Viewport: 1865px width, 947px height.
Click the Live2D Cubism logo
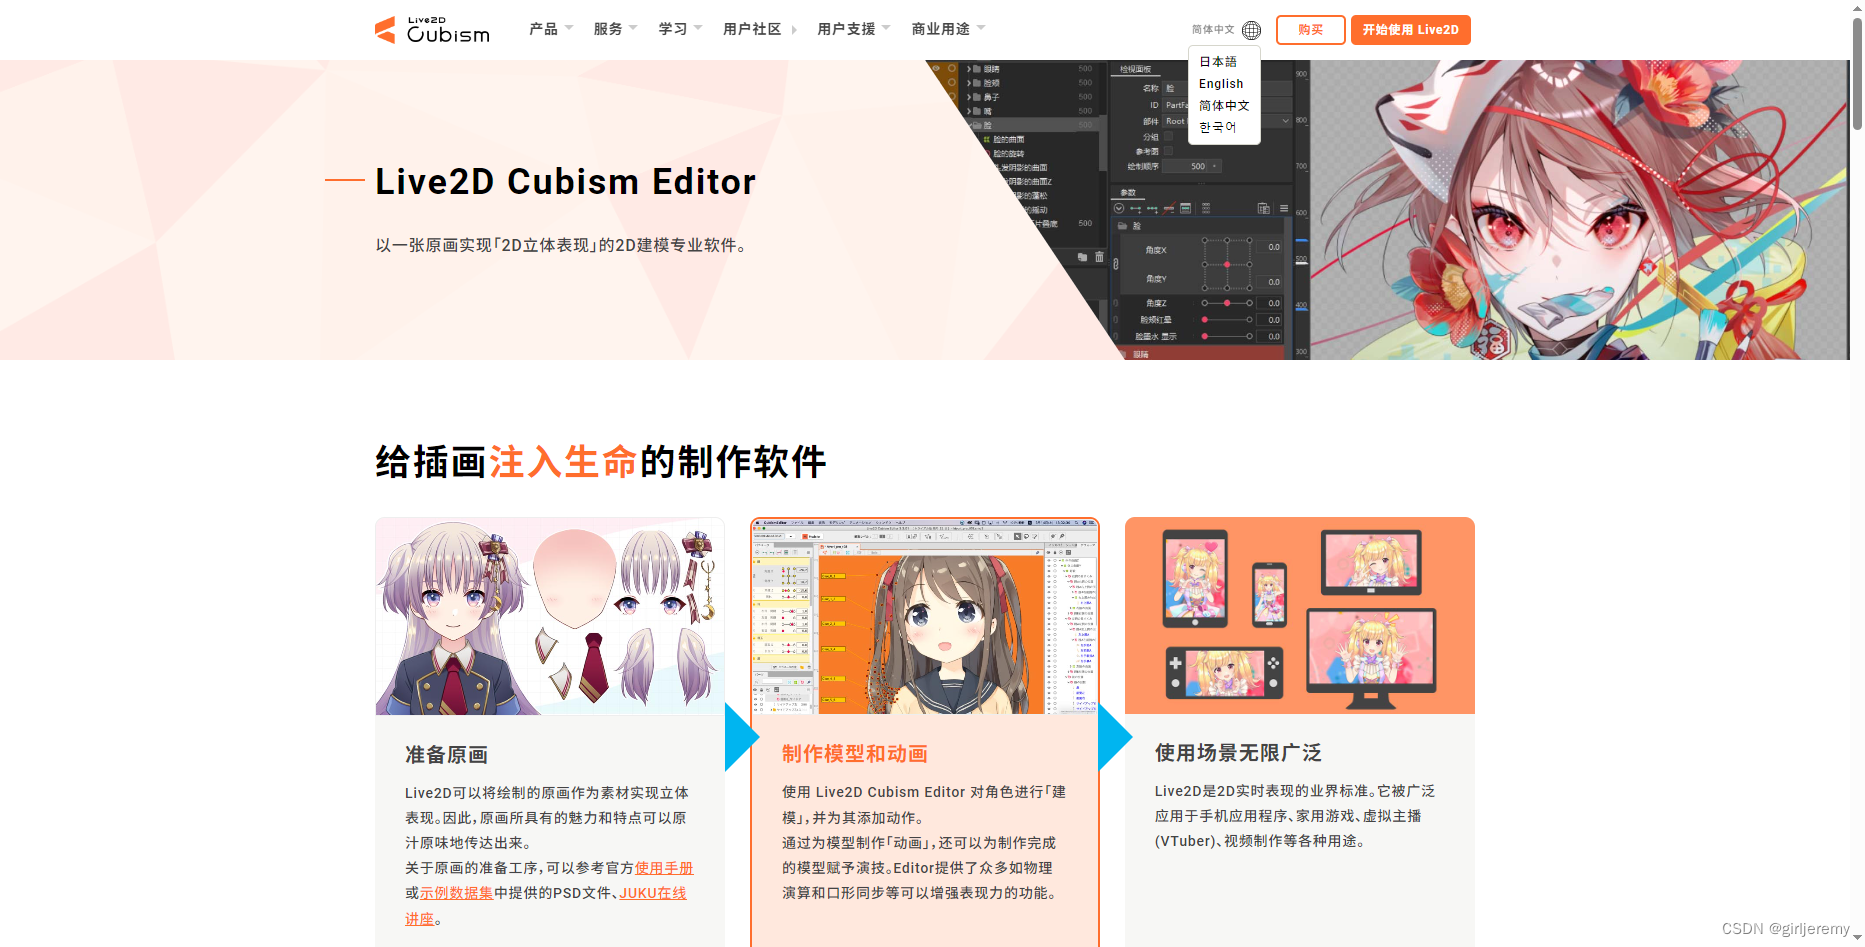coord(432,30)
